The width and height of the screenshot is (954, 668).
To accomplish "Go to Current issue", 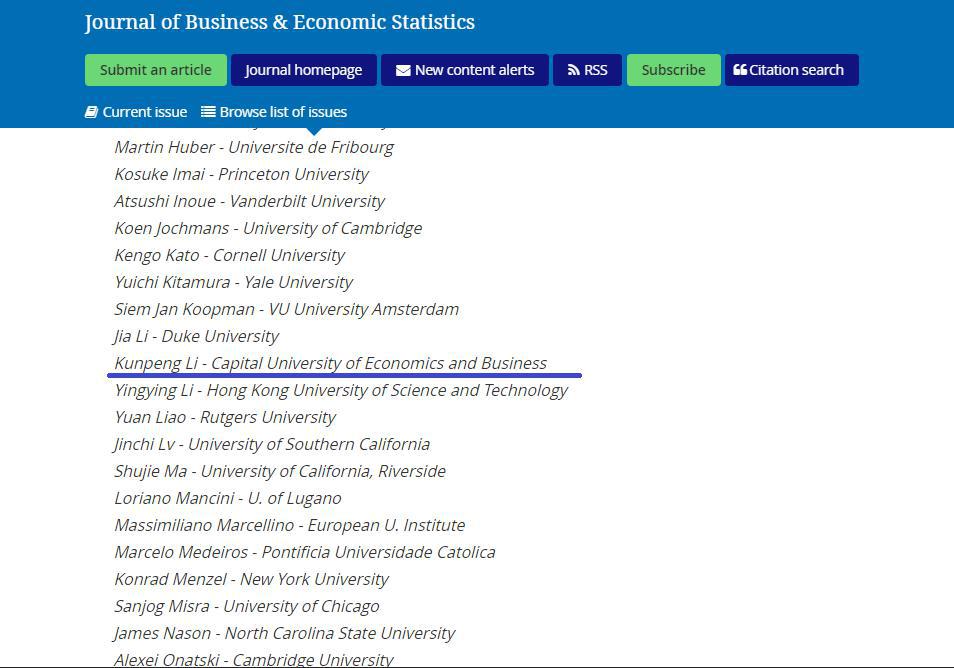I will 144,112.
